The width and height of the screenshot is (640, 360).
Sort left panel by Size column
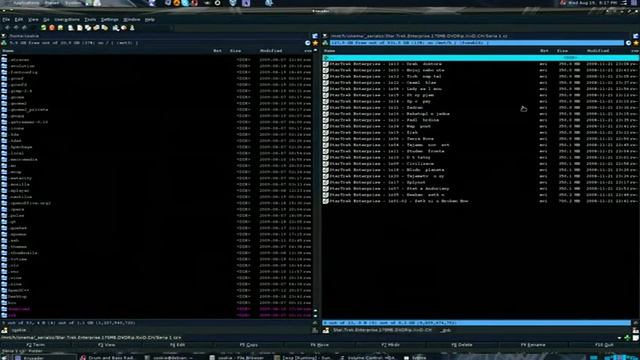pos(236,51)
